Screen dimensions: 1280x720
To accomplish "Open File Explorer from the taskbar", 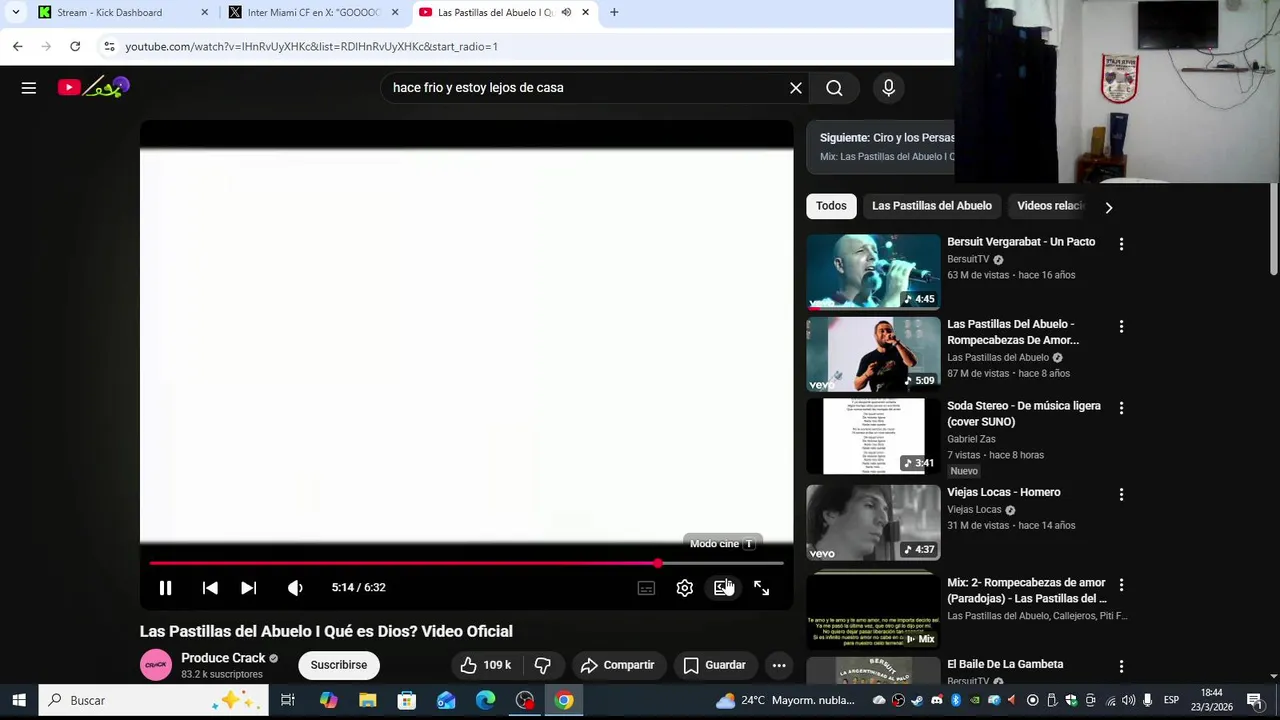I will coord(367,700).
